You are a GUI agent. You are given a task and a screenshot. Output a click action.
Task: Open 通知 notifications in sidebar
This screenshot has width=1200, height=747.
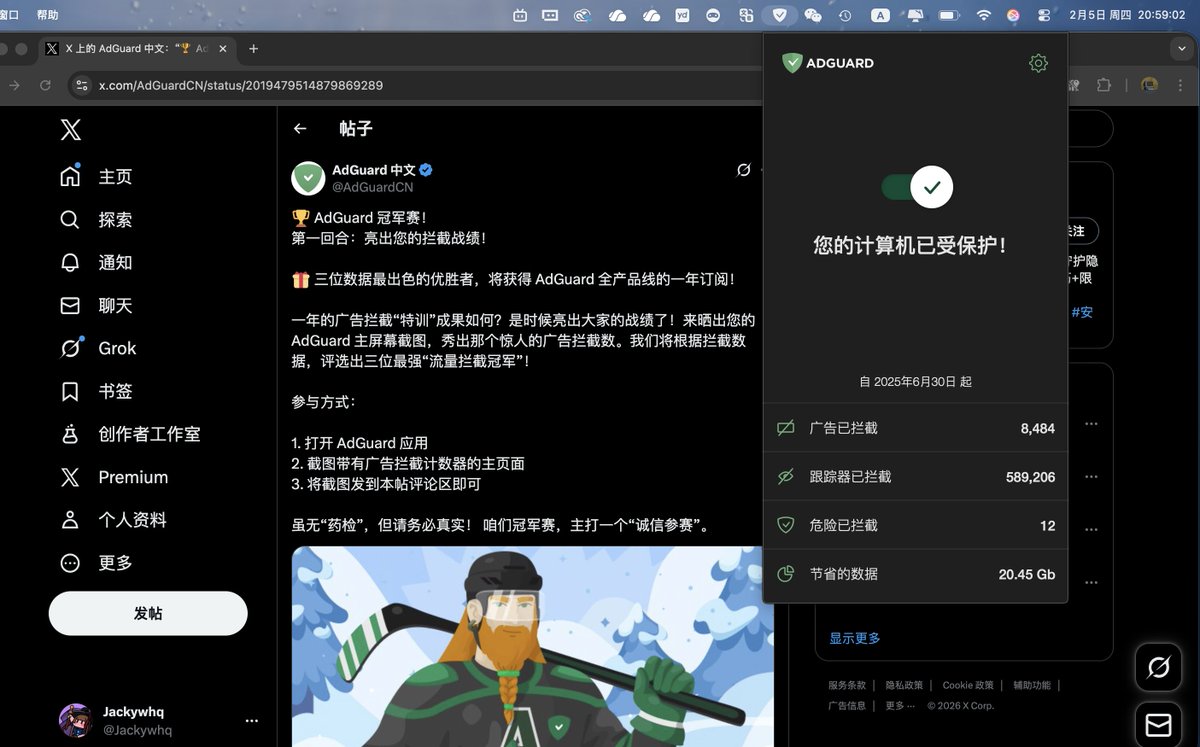96,262
